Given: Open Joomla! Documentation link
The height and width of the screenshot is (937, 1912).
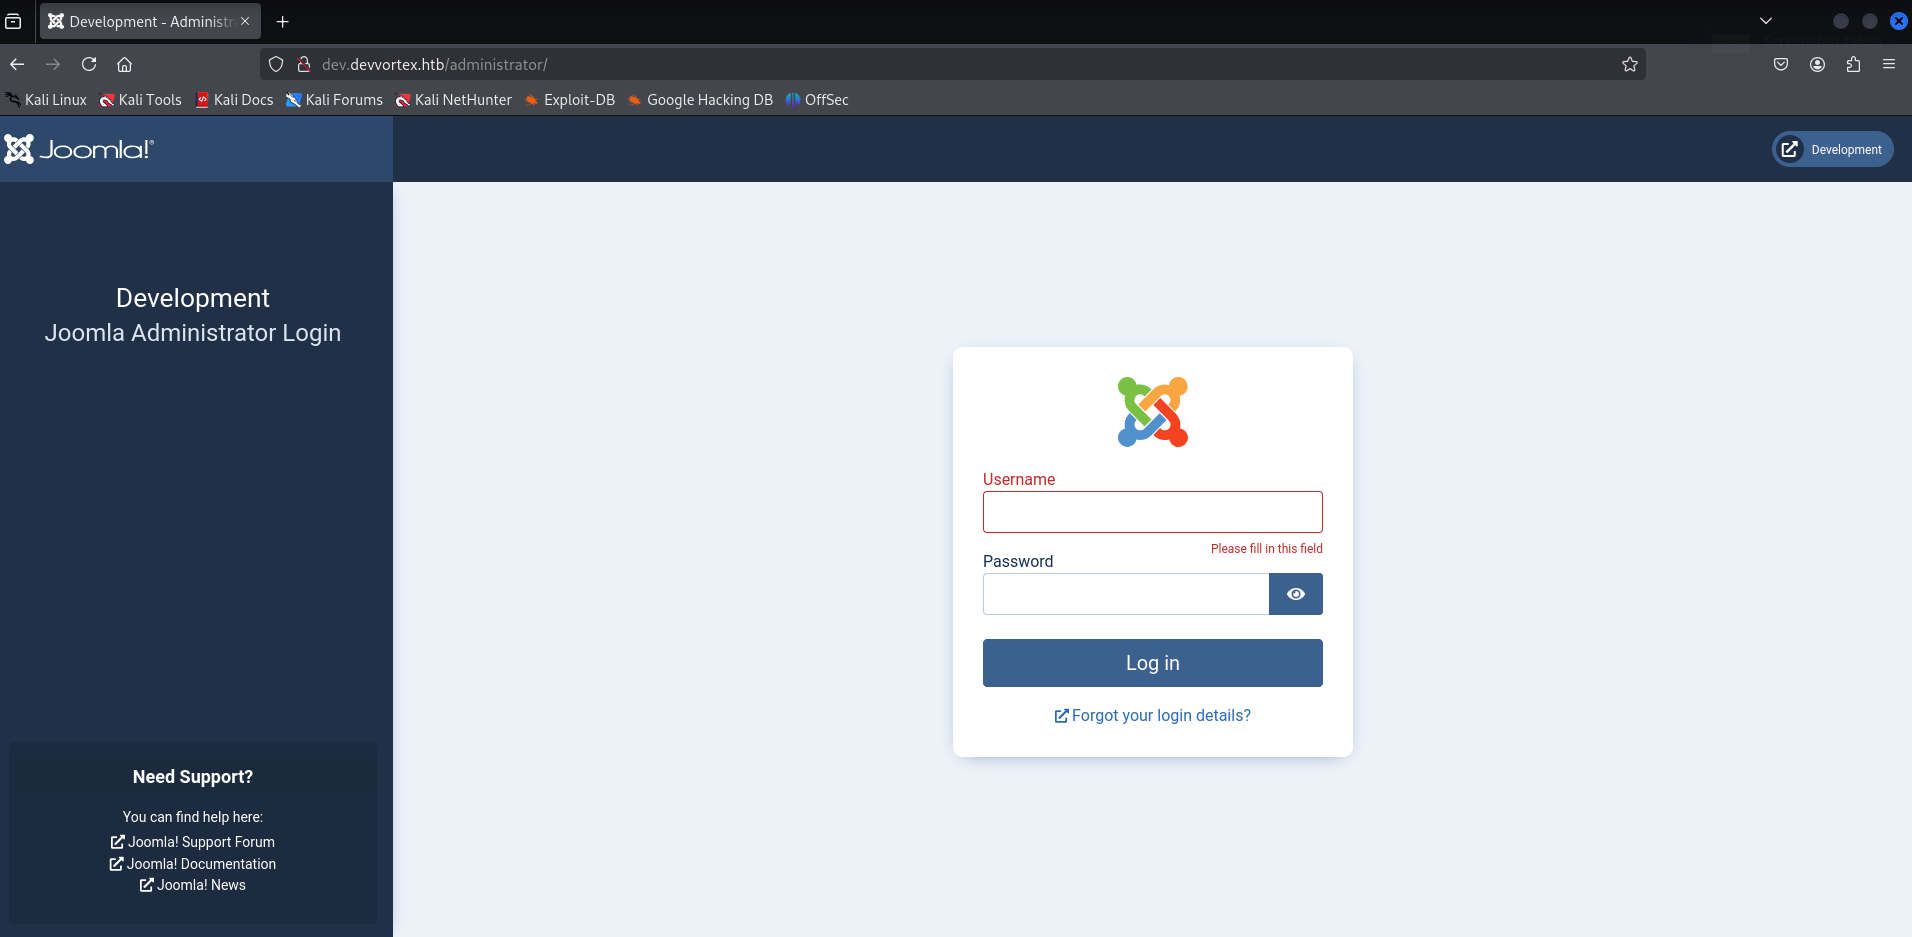Looking at the screenshot, I should tap(193, 864).
